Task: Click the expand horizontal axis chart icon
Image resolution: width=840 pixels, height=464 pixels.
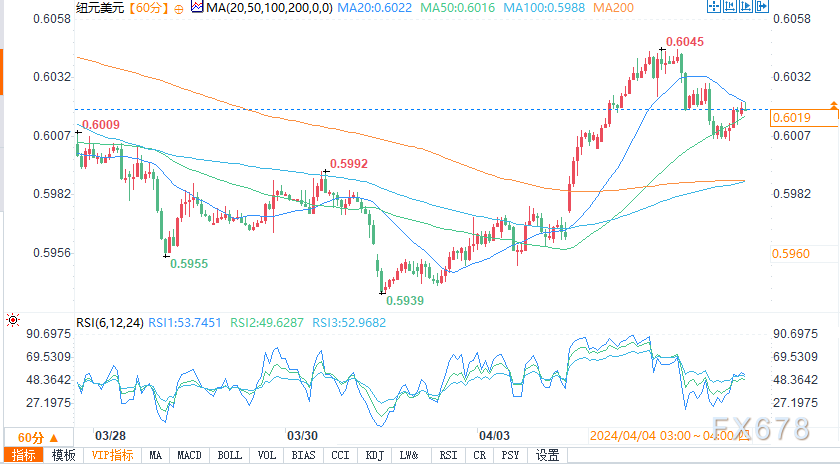Action: tap(746, 6)
